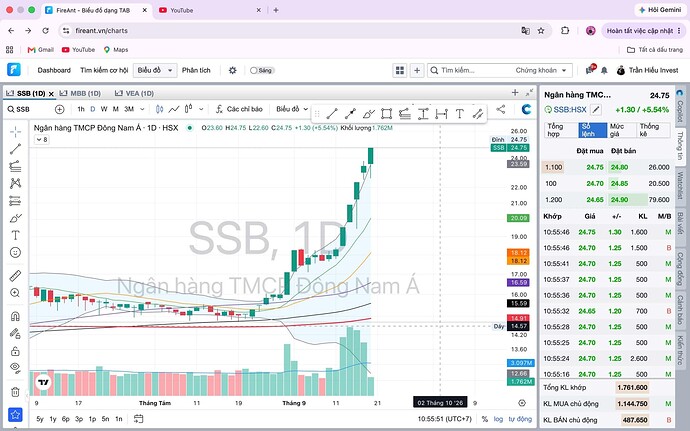Pick info line in floating favorites toolbar
This screenshot has height=431, width=690.
(350, 114)
